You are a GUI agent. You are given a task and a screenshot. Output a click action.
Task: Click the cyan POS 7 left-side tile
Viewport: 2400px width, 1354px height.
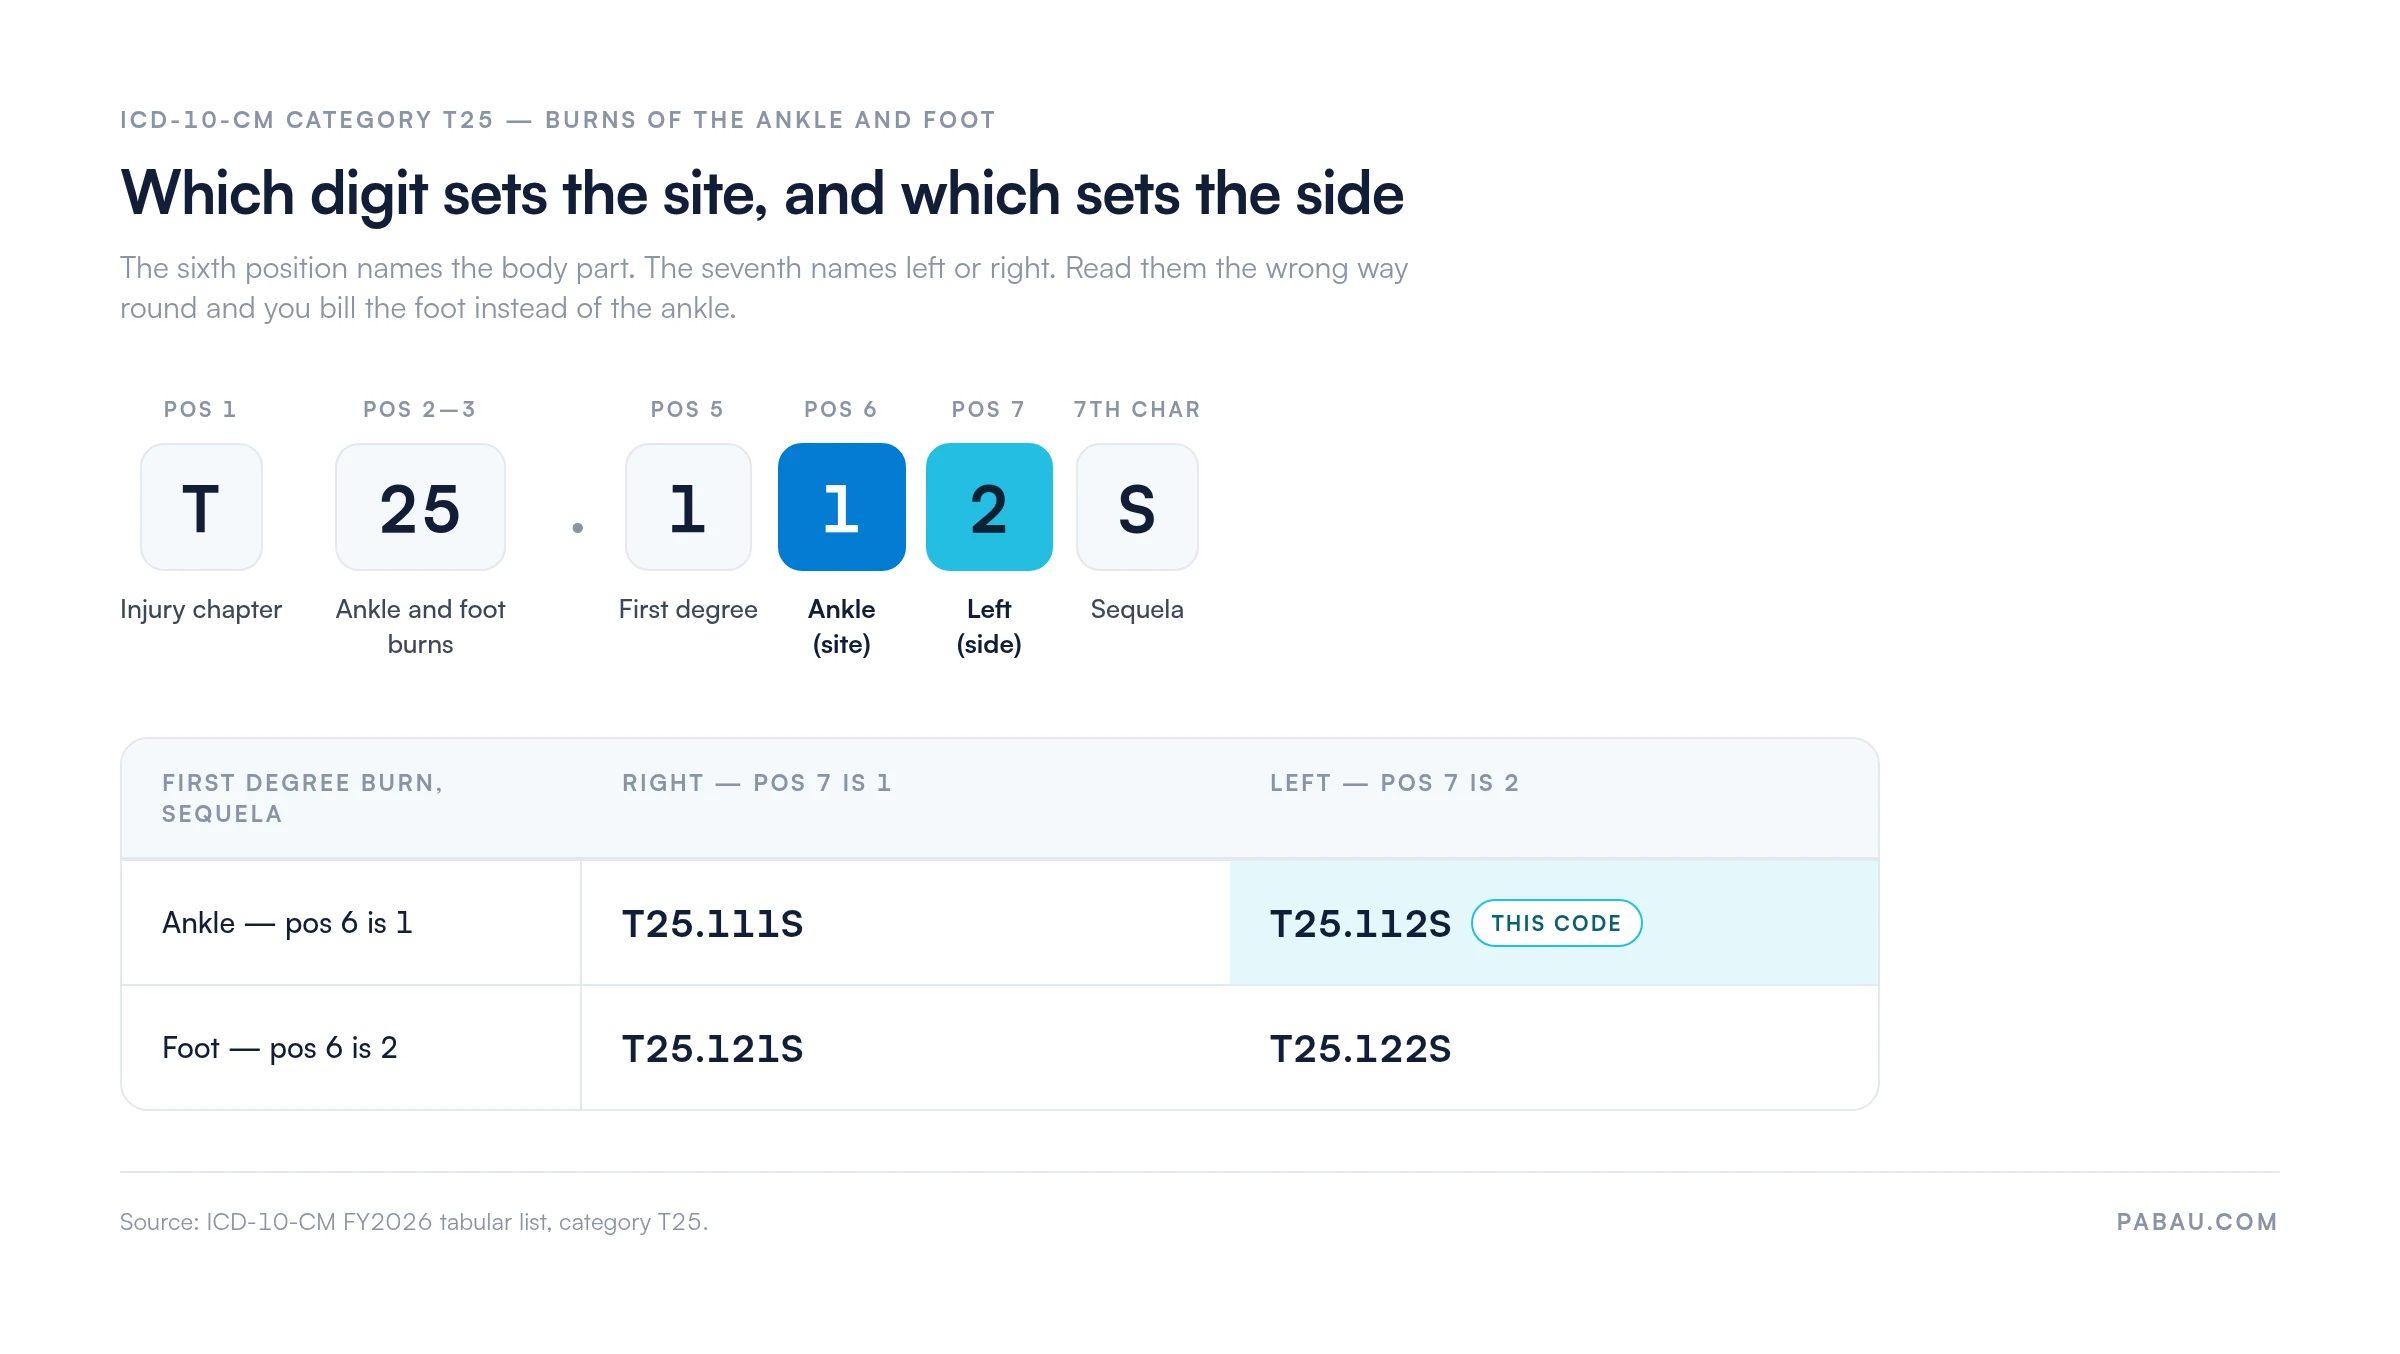click(989, 507)
